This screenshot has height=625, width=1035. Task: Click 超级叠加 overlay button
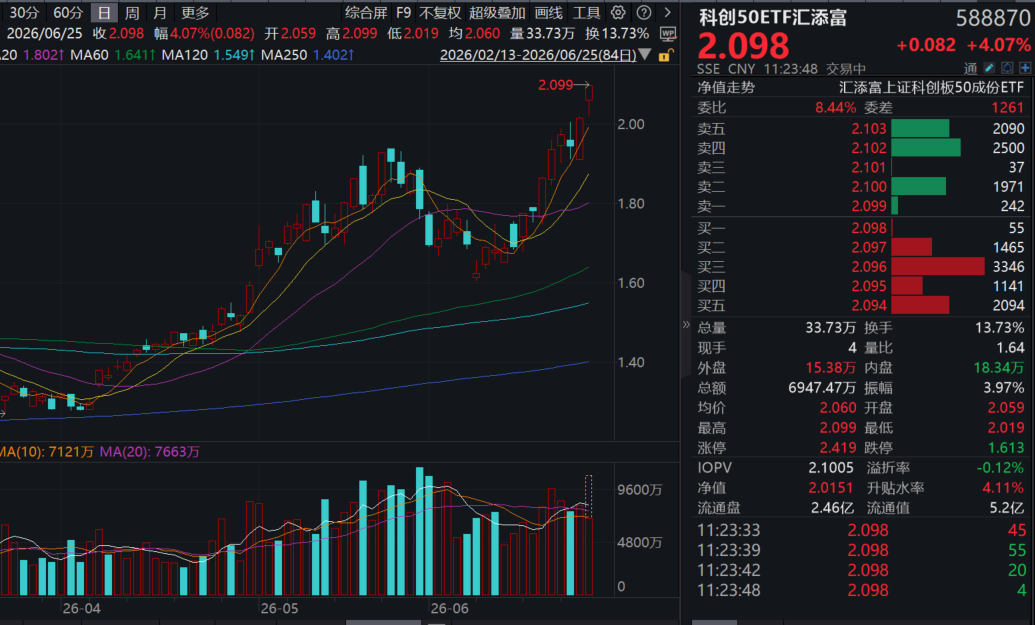497,13
